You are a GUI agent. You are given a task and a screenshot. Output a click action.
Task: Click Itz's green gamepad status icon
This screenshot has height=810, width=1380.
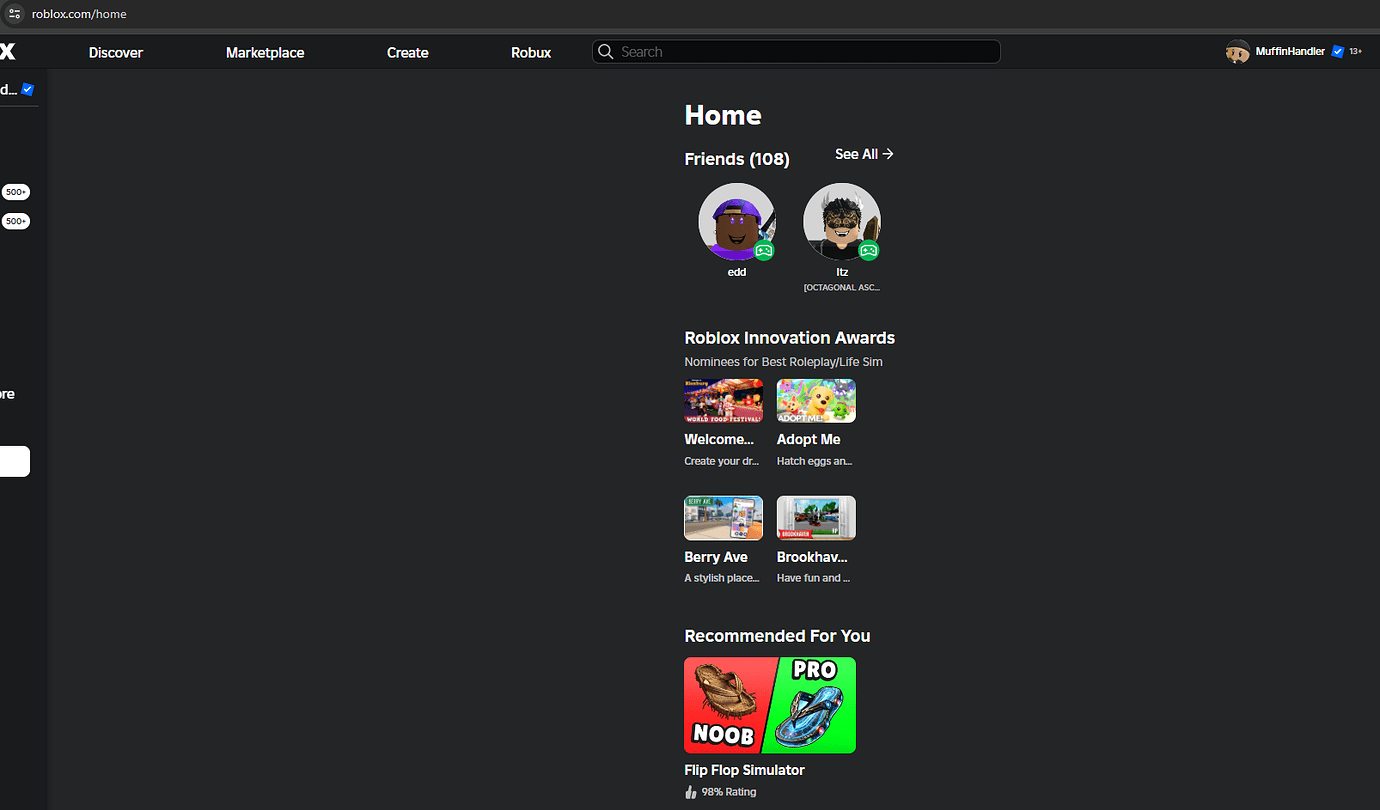click(871, 251)
